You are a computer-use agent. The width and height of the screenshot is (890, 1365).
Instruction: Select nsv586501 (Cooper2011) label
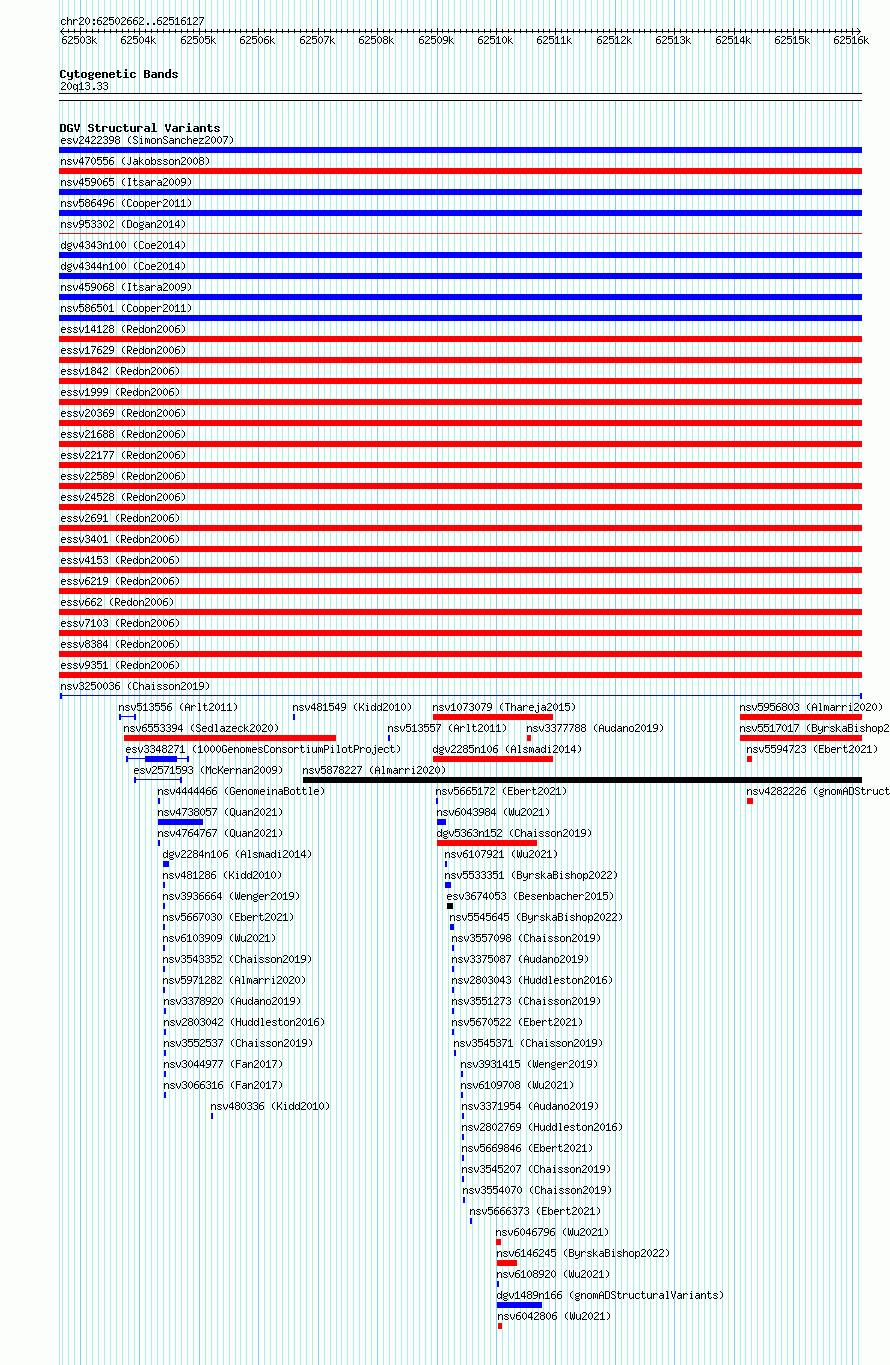pyautogui.click(x=125, y=308)
